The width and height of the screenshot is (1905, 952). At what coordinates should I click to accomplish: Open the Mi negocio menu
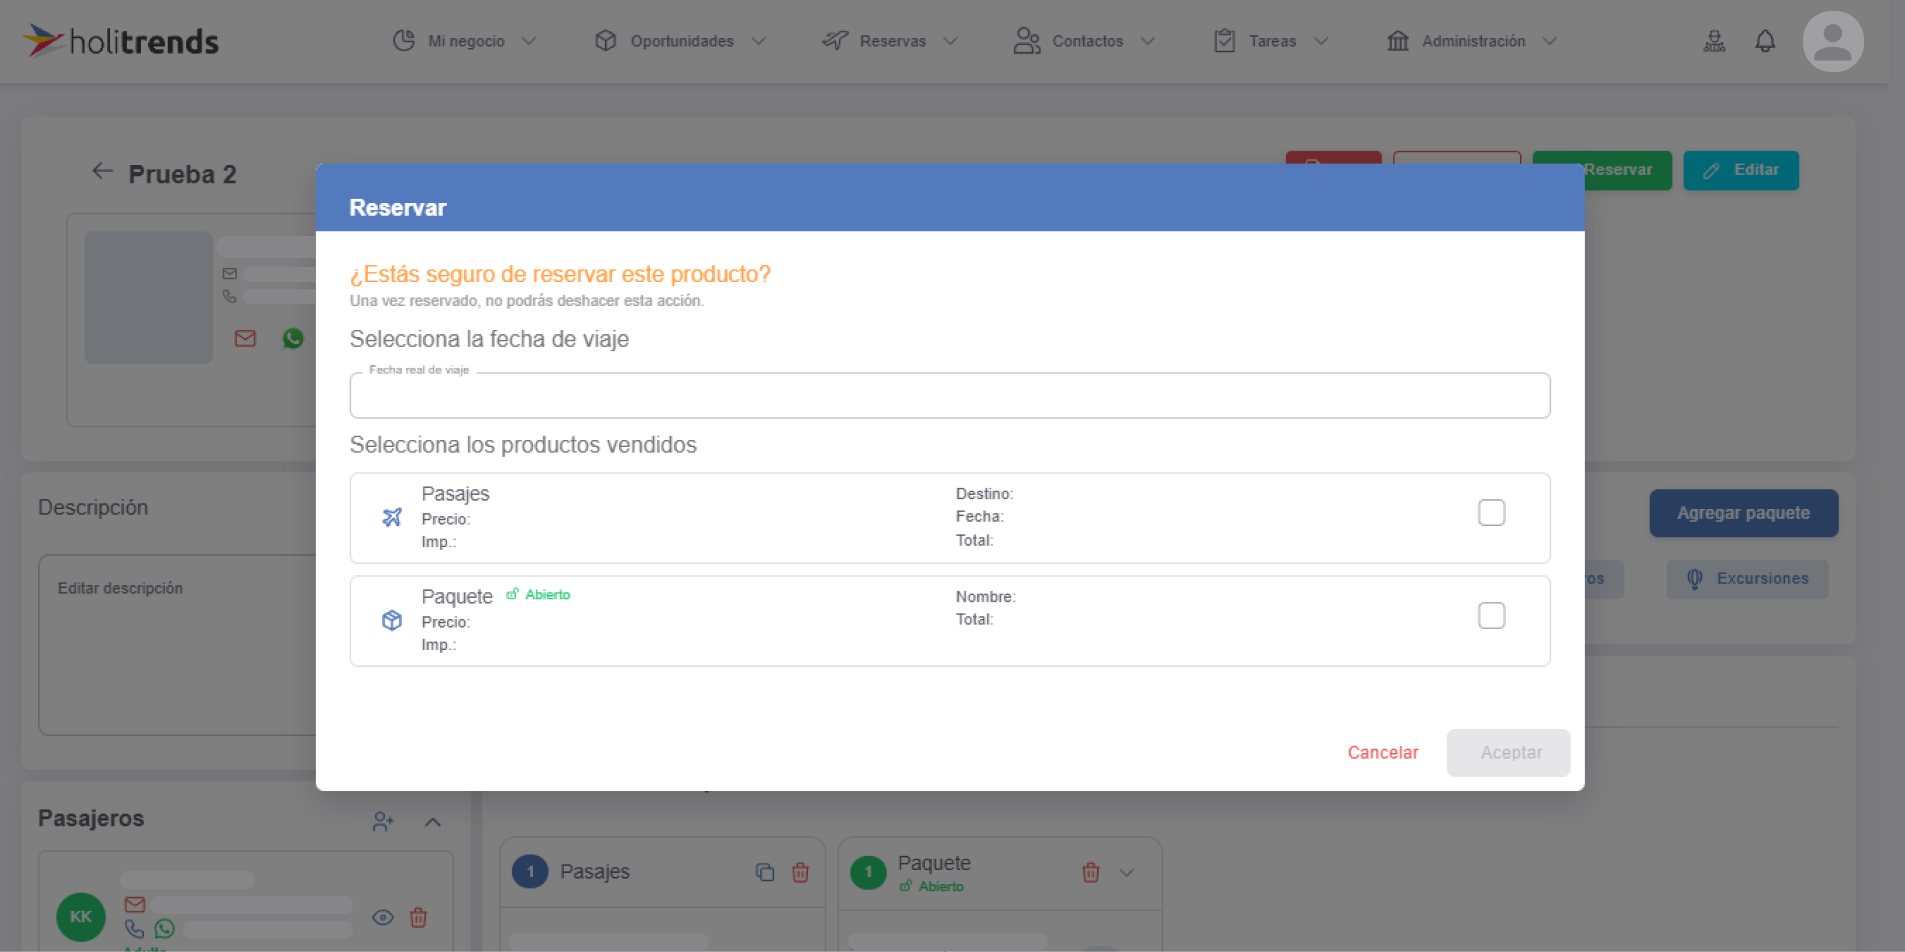tap(465, 41)
